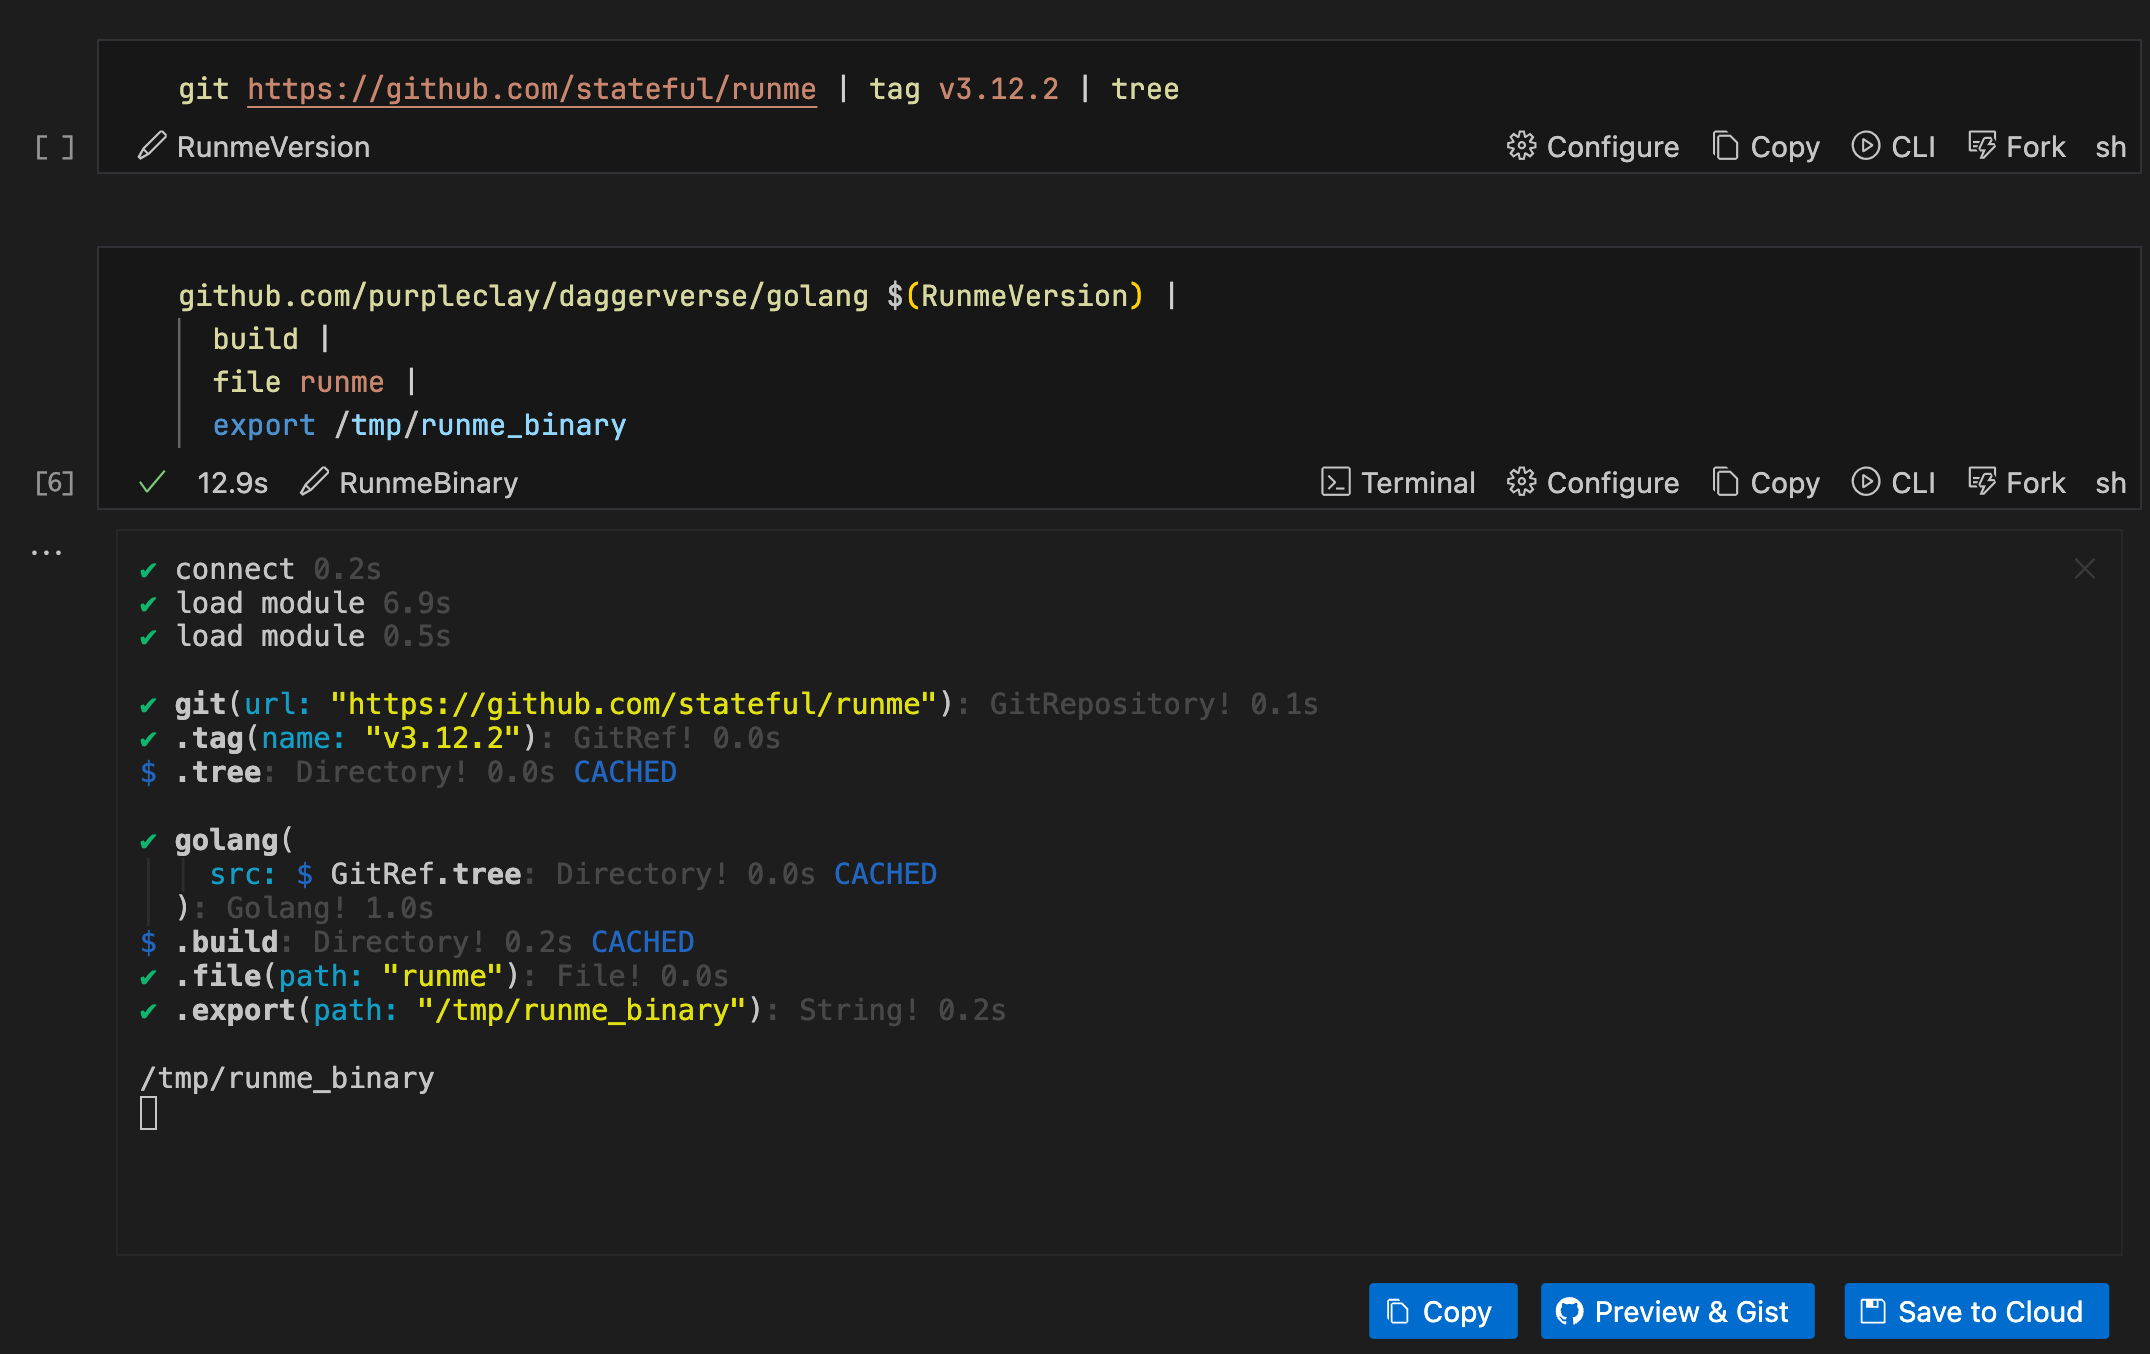This screenshot has width=2150, height=1354.
Task: Select the sh language label on the RunmeBinary cell
Action: coord(2111,482)
